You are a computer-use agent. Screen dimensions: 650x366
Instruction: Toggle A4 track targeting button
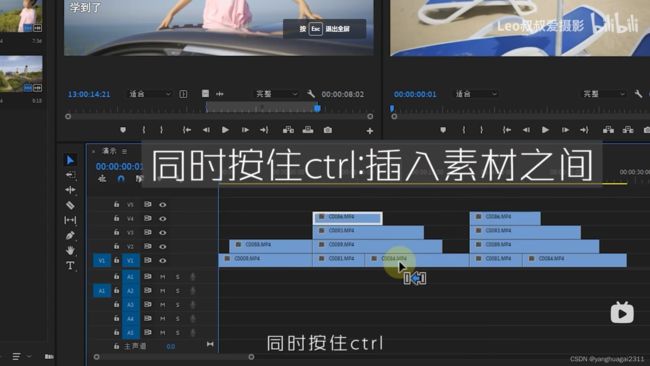coord(131,319)
